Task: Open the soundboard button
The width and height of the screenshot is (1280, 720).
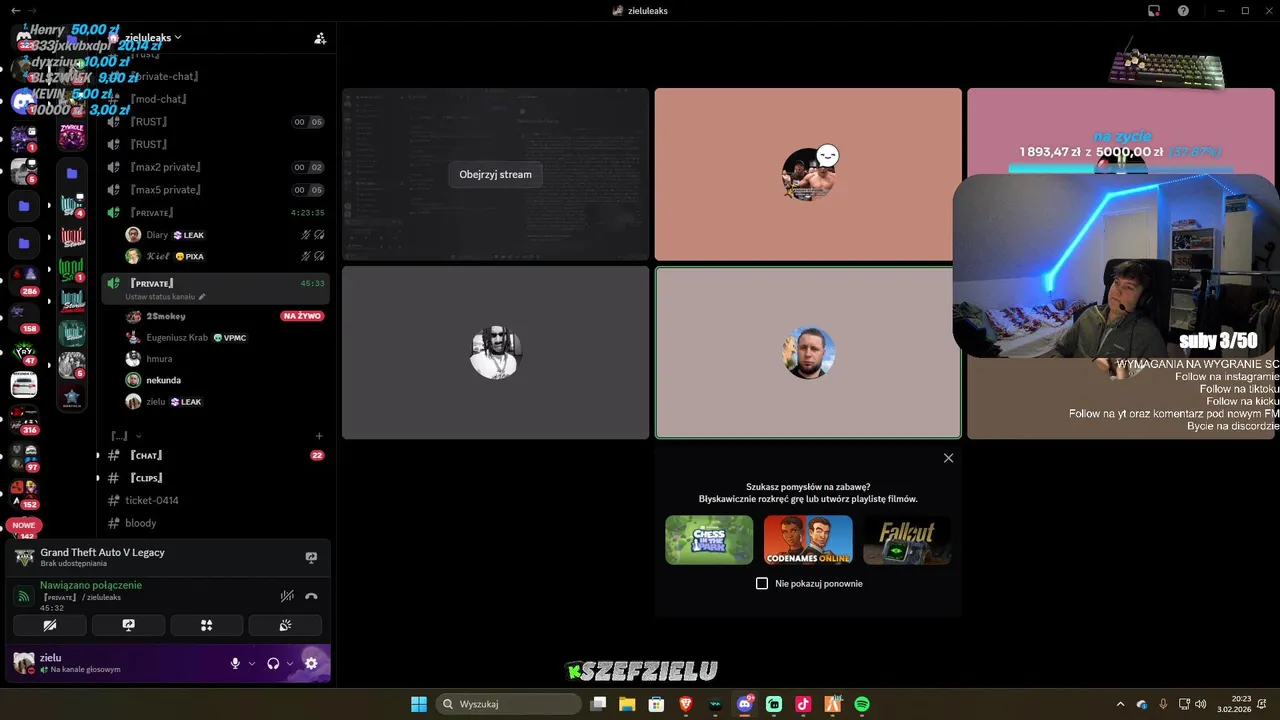Action: pyautogui.click(x=285, y=625)
